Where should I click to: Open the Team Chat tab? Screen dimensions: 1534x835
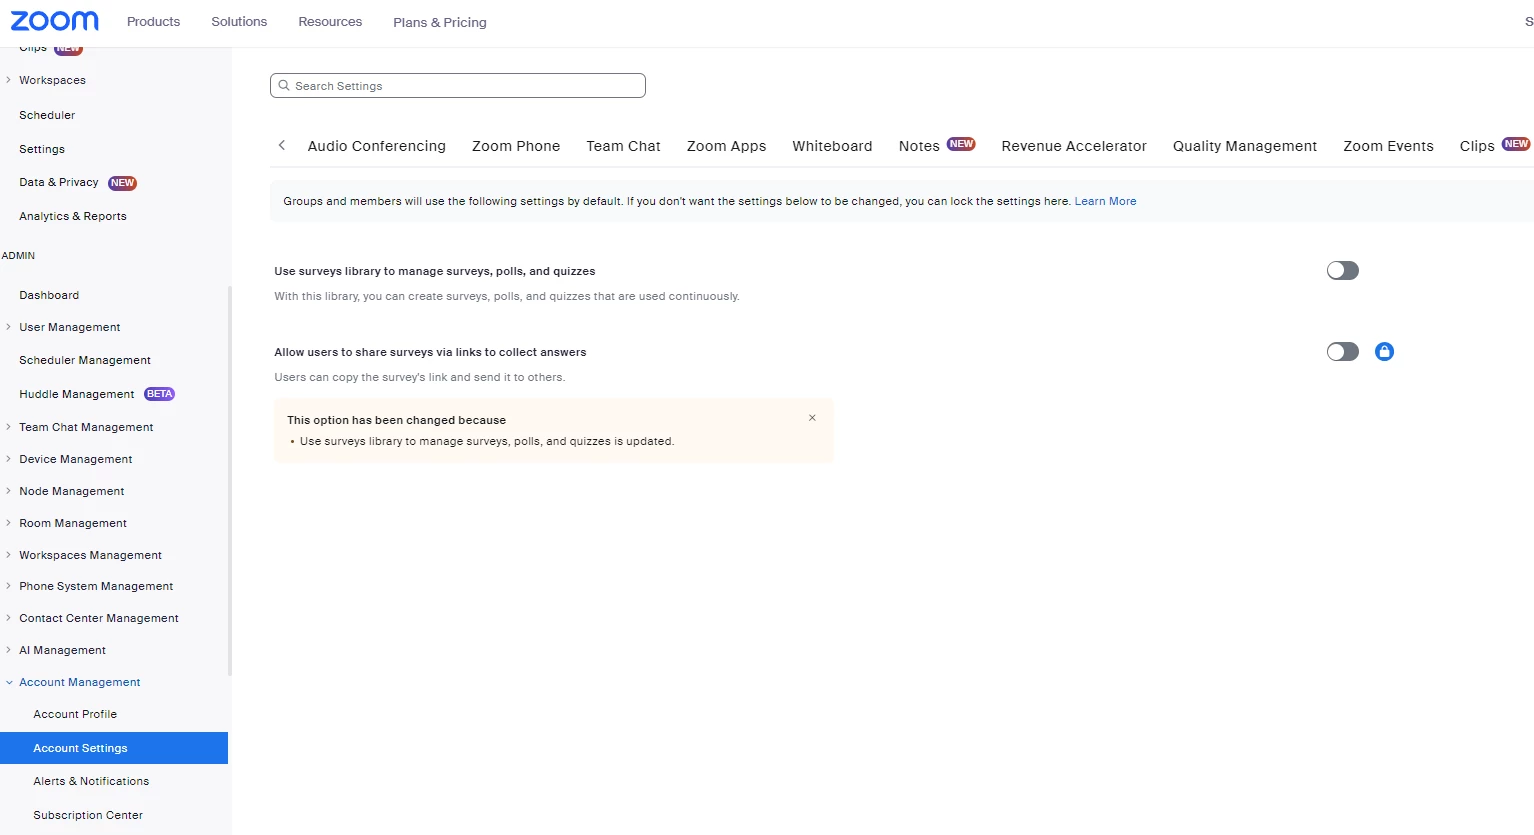(x=623, y=146)
